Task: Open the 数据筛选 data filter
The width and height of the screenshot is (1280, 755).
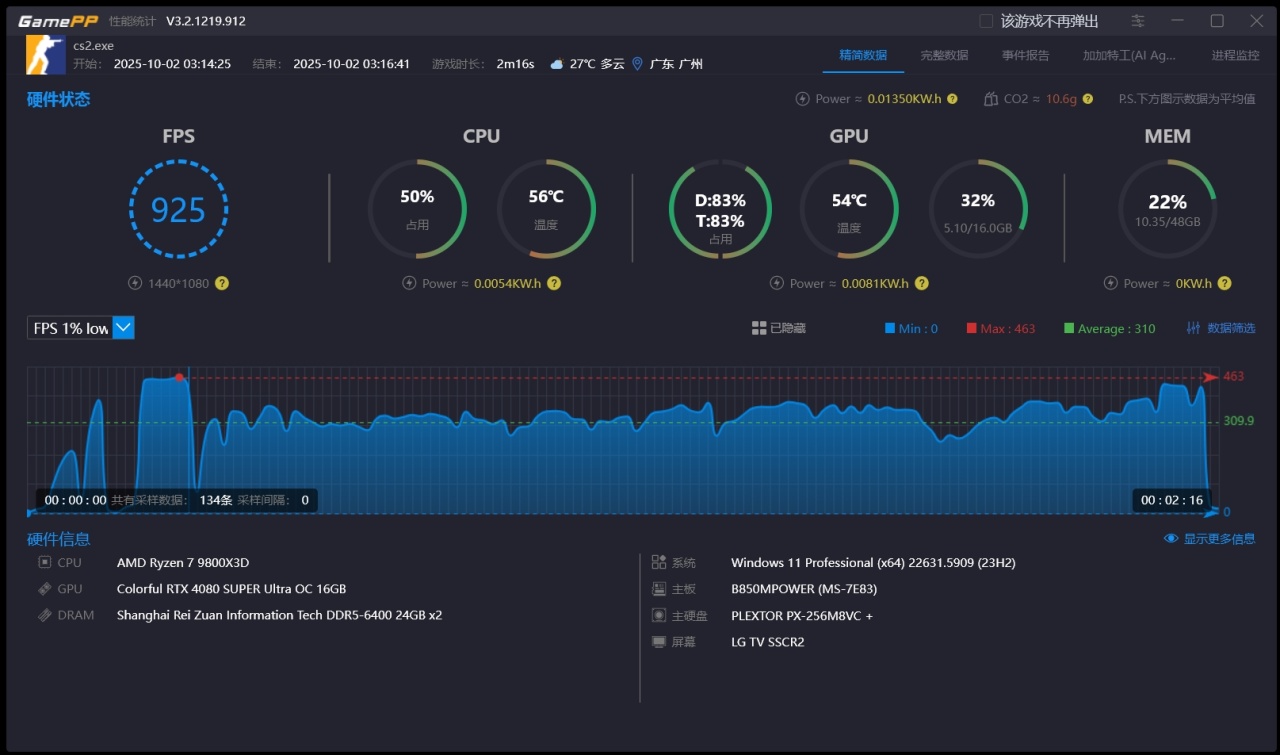Action: pyautogui.click(x=1220, y=328)
